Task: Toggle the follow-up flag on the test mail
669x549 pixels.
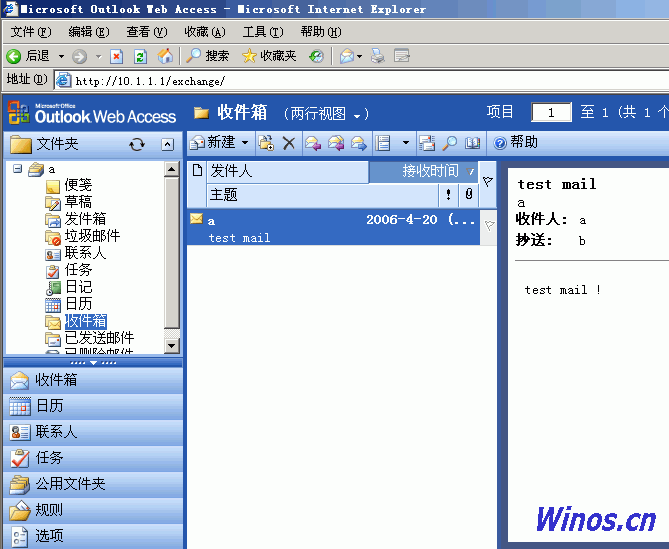Action: (489, 226)
